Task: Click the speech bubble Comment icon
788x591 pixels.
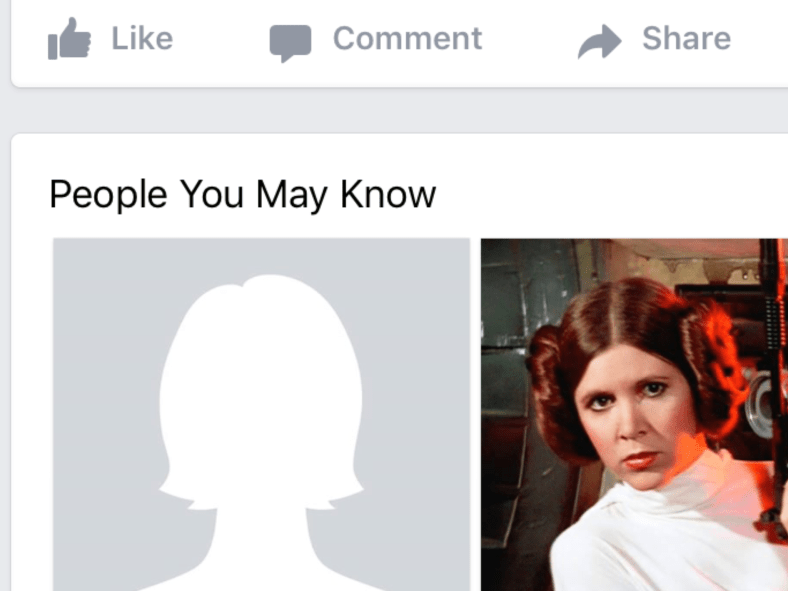Action: click(290, 43)
